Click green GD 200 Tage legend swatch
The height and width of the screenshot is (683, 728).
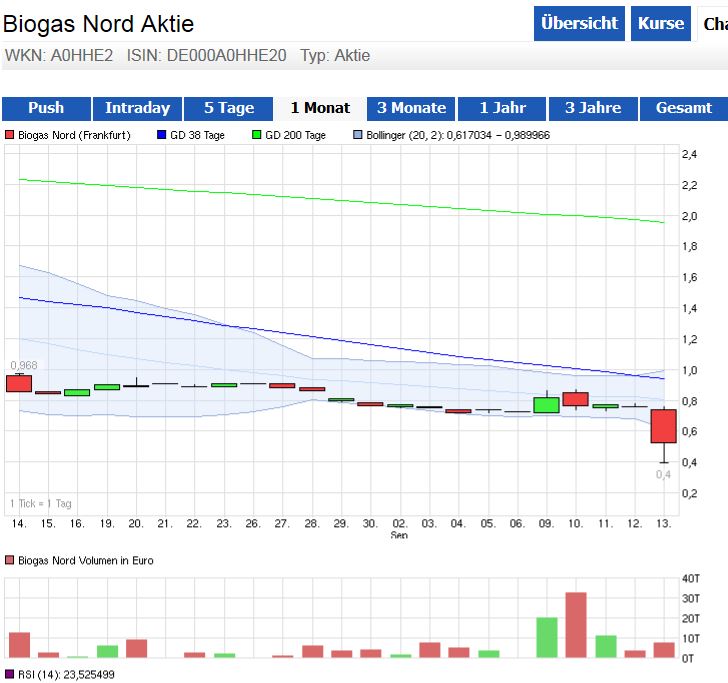point(257,135)
